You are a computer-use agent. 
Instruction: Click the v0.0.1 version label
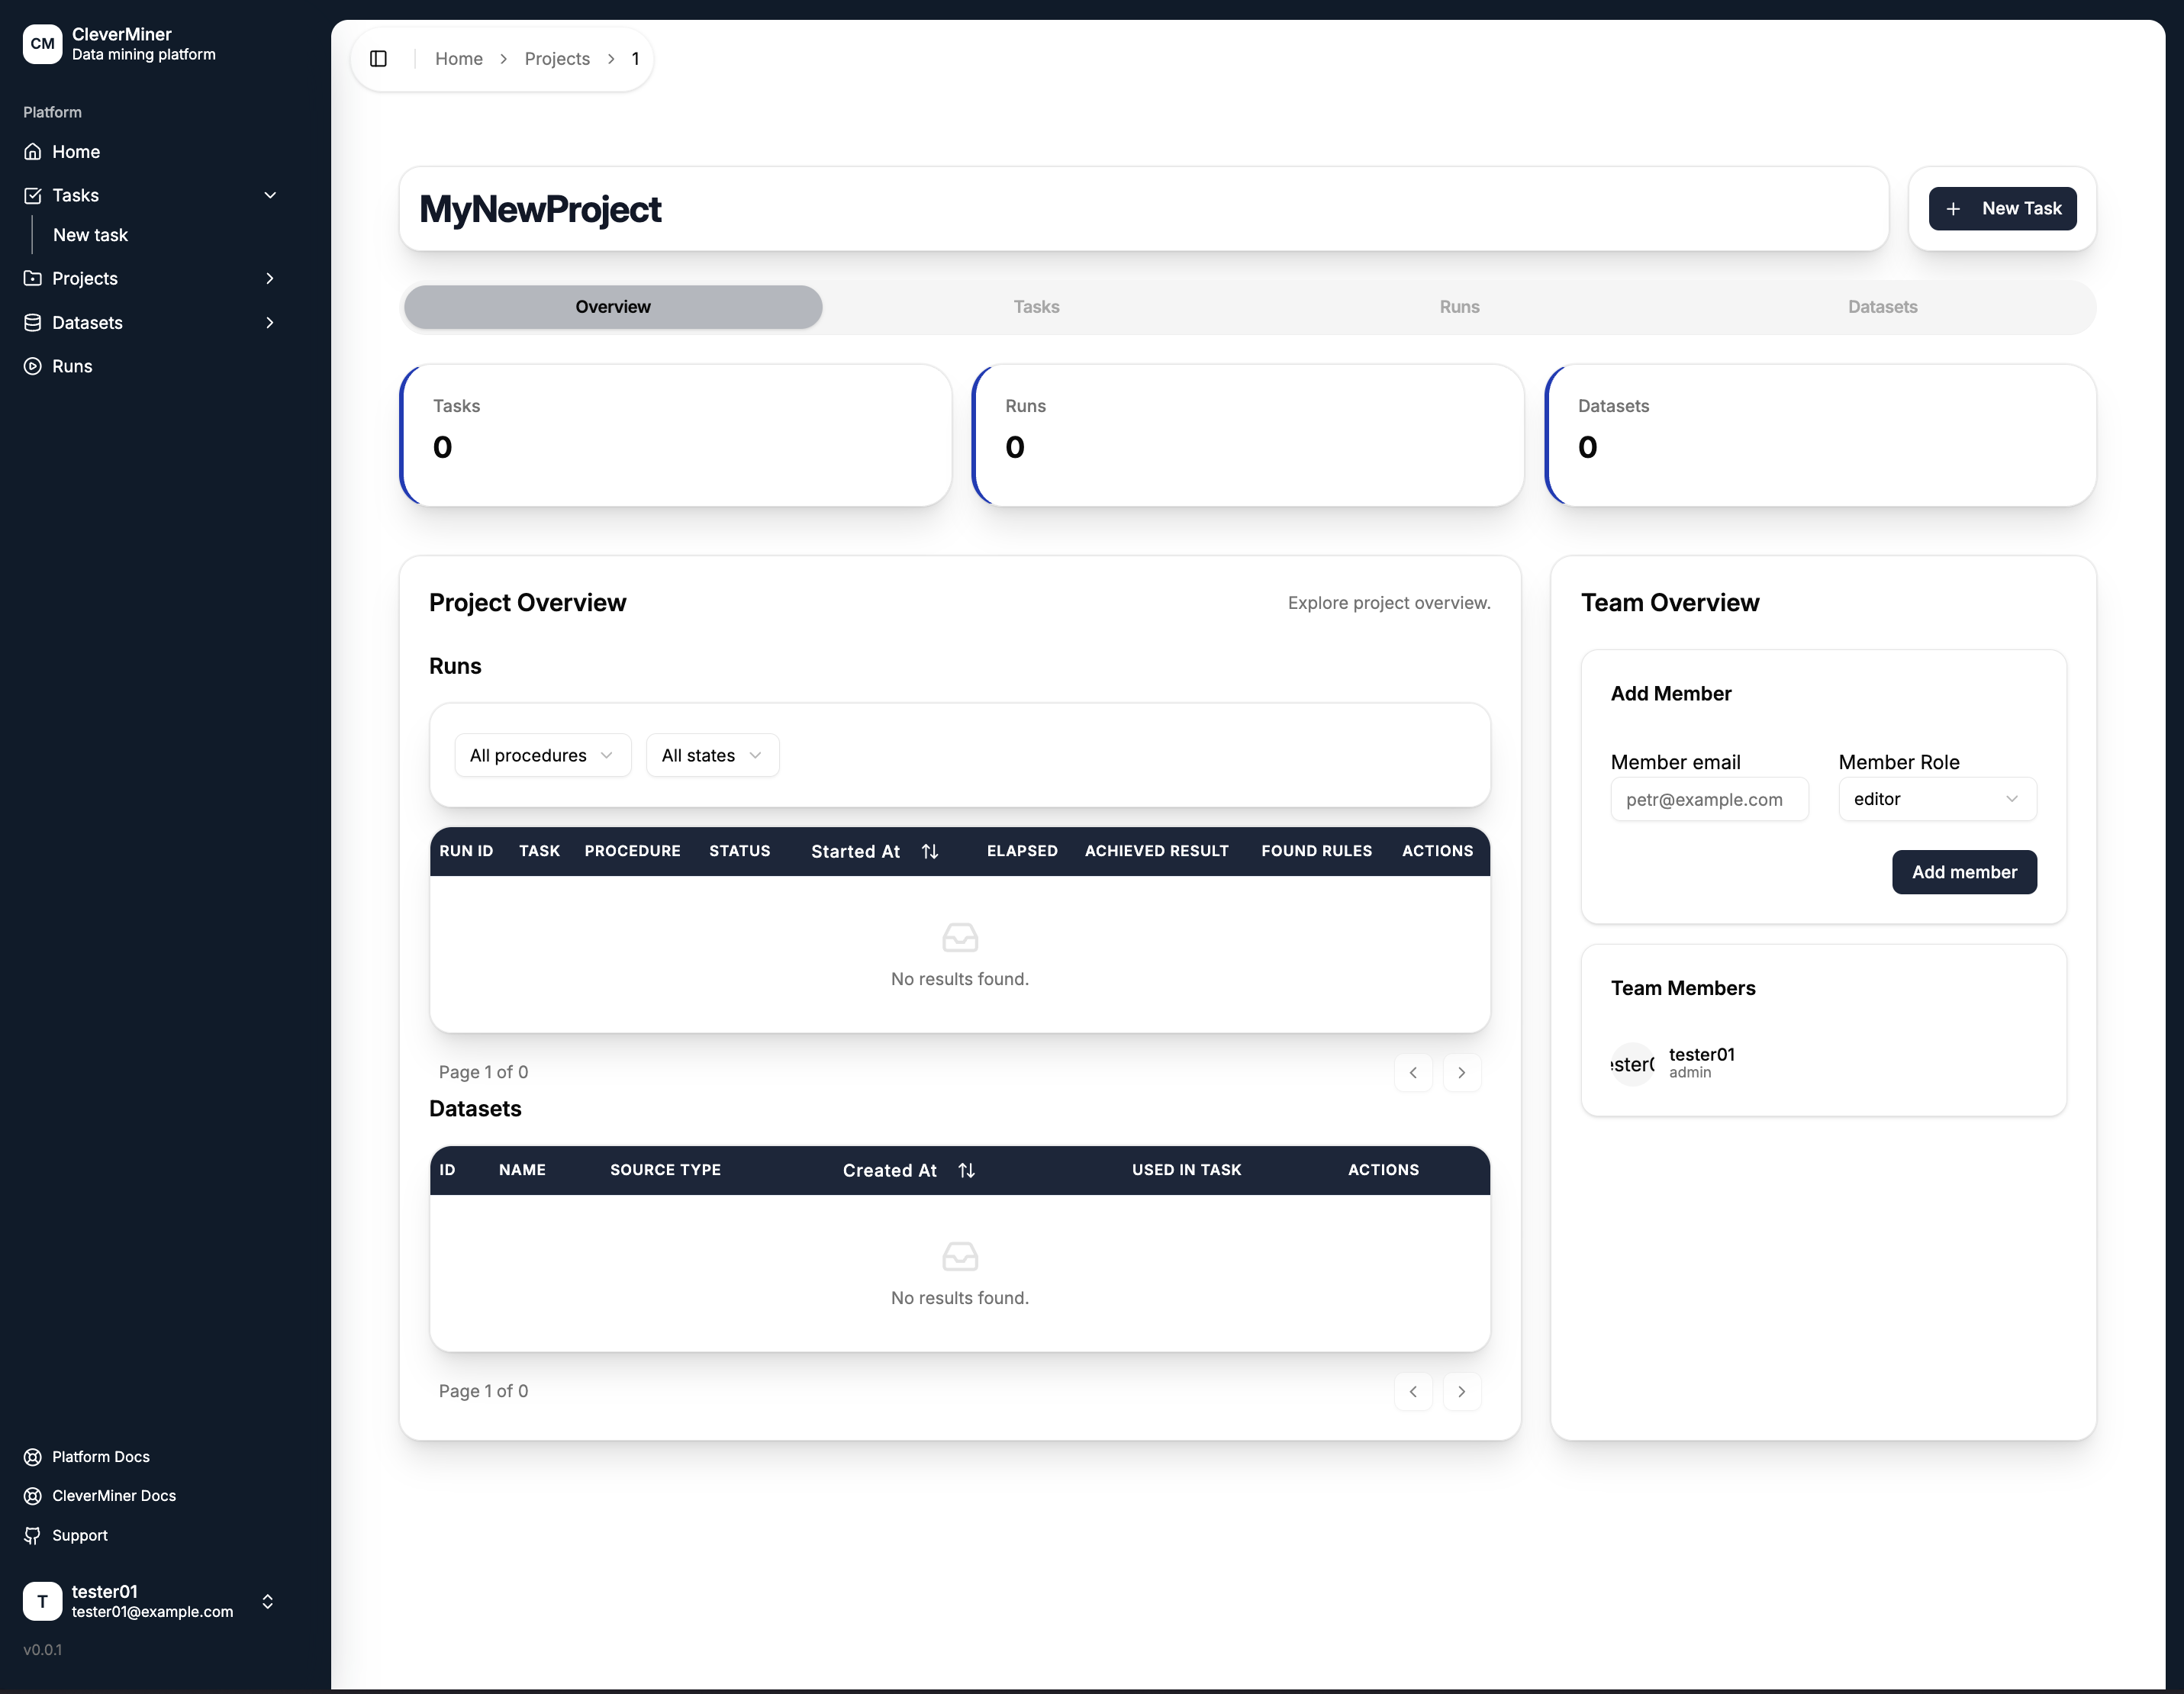pyautogui.click(x=43, y=1650)
